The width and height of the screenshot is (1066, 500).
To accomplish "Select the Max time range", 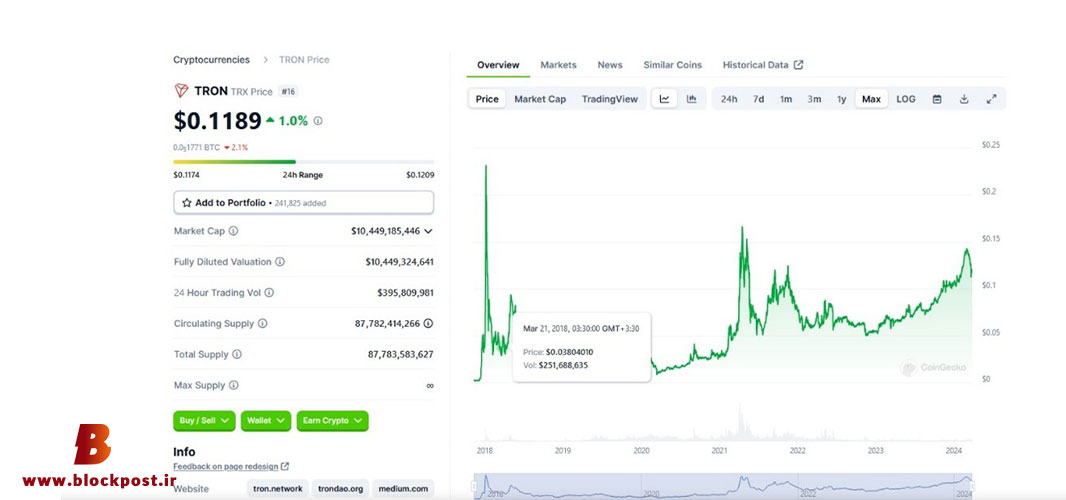I will pos(871,99).
